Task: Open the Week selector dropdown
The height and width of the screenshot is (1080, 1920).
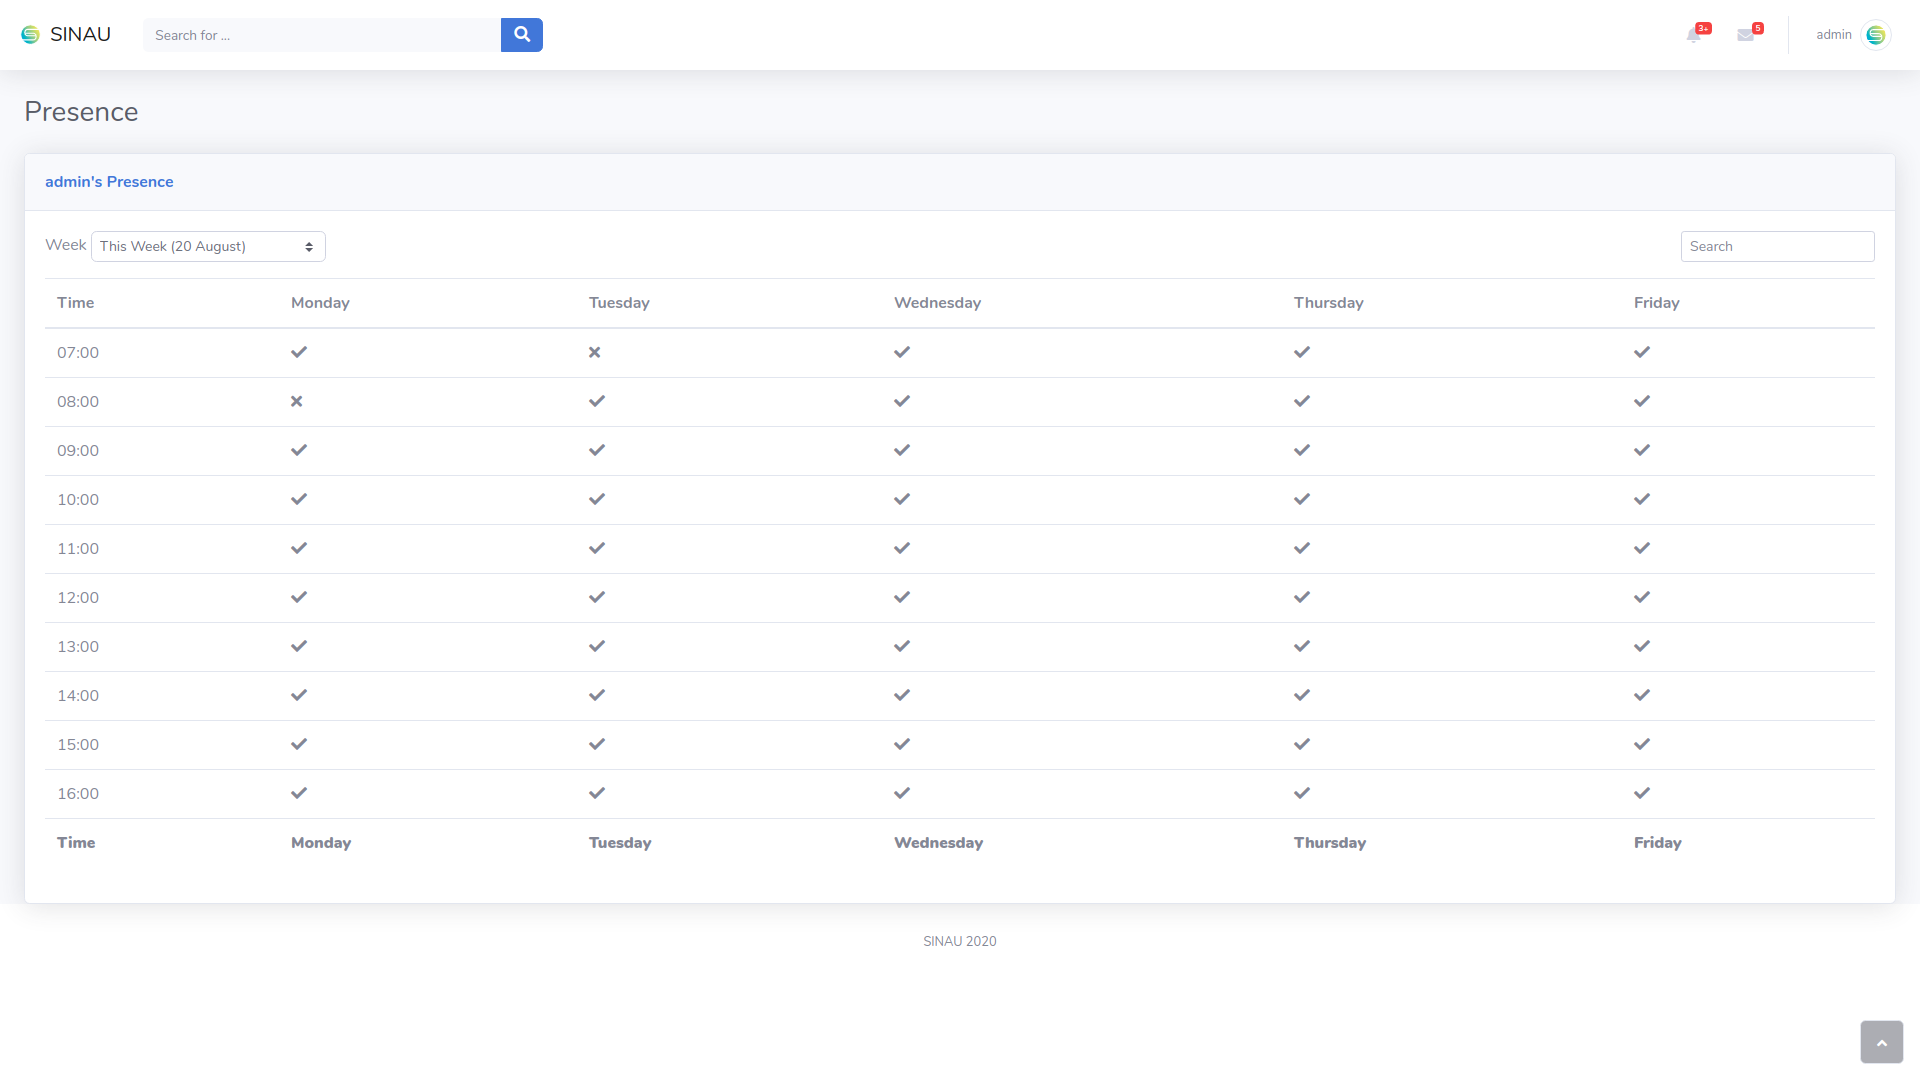Action: pyautogui.click(x=208, y=246)
